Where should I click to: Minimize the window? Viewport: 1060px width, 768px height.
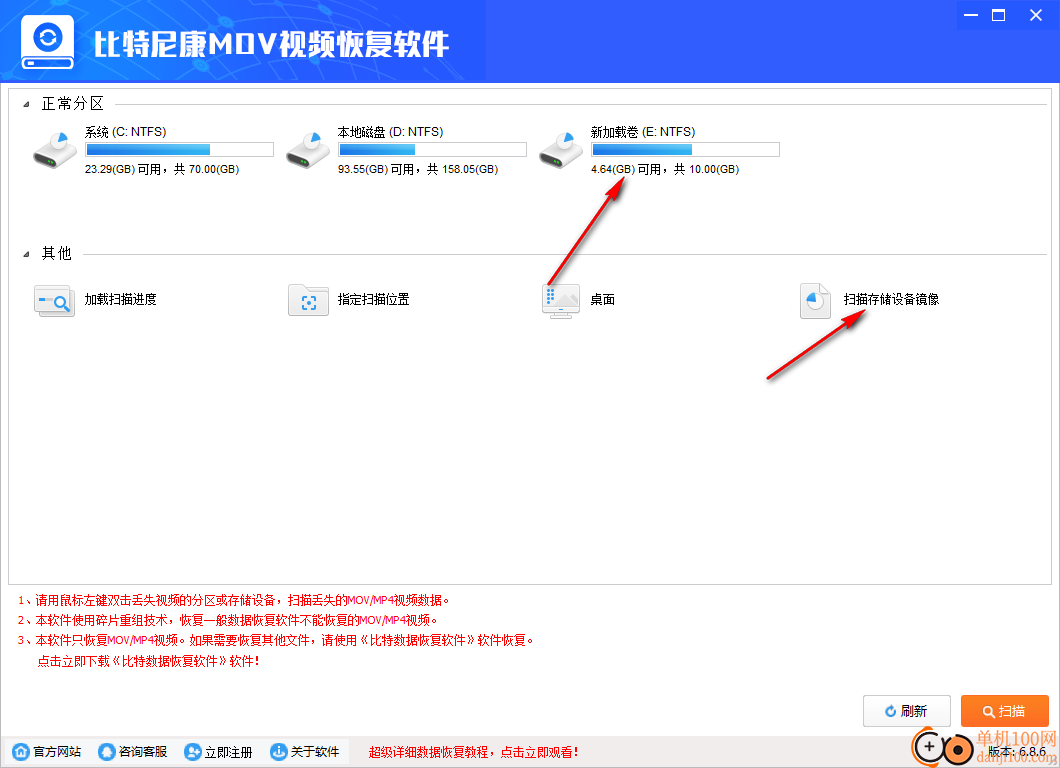[971, 15]
